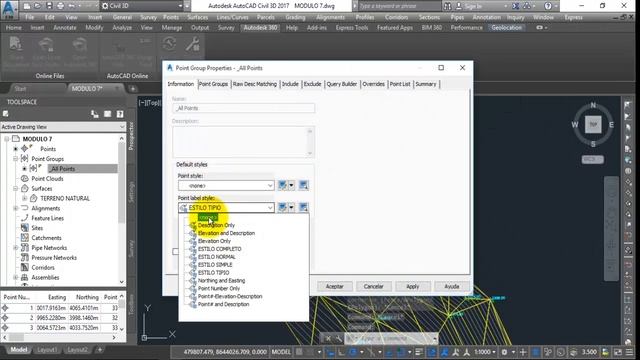
Task: Click the Point style edit button
Action: point(282,186)
